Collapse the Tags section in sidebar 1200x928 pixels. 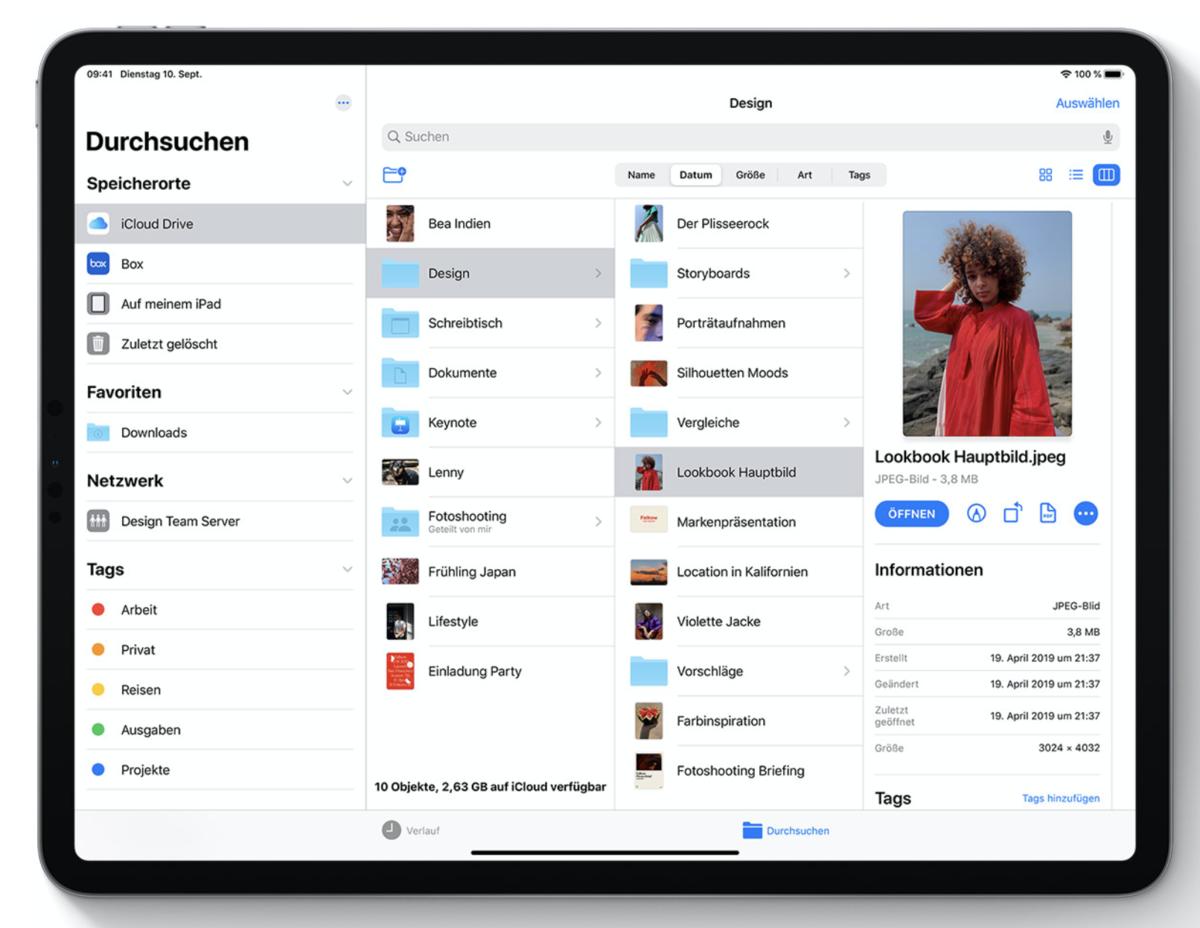(x=347, y=570)
